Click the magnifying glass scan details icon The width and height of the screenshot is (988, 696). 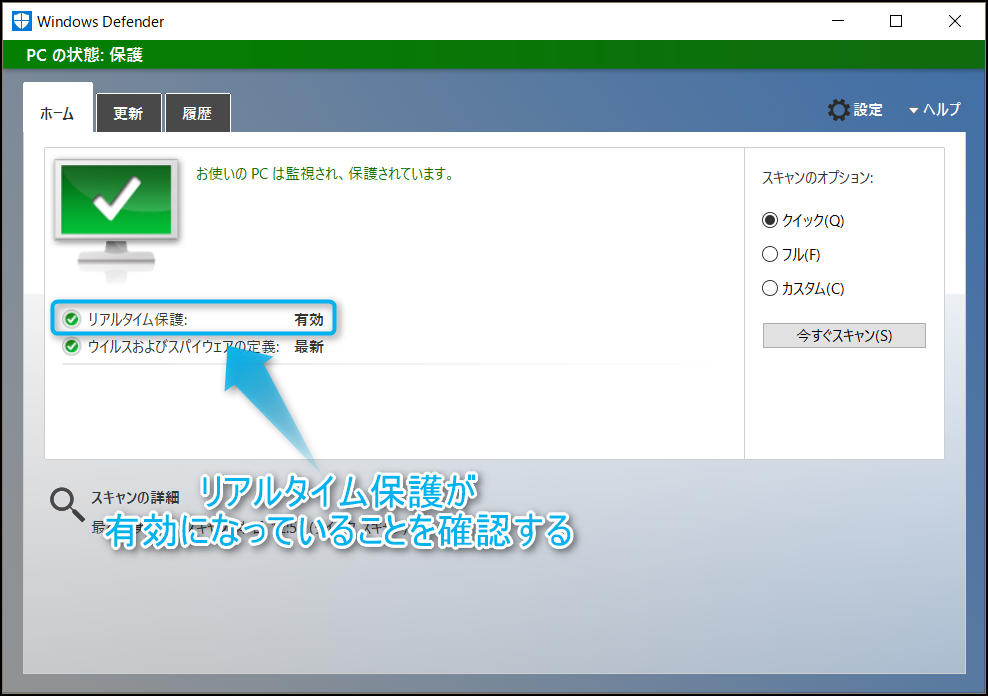tap(67, 505)
